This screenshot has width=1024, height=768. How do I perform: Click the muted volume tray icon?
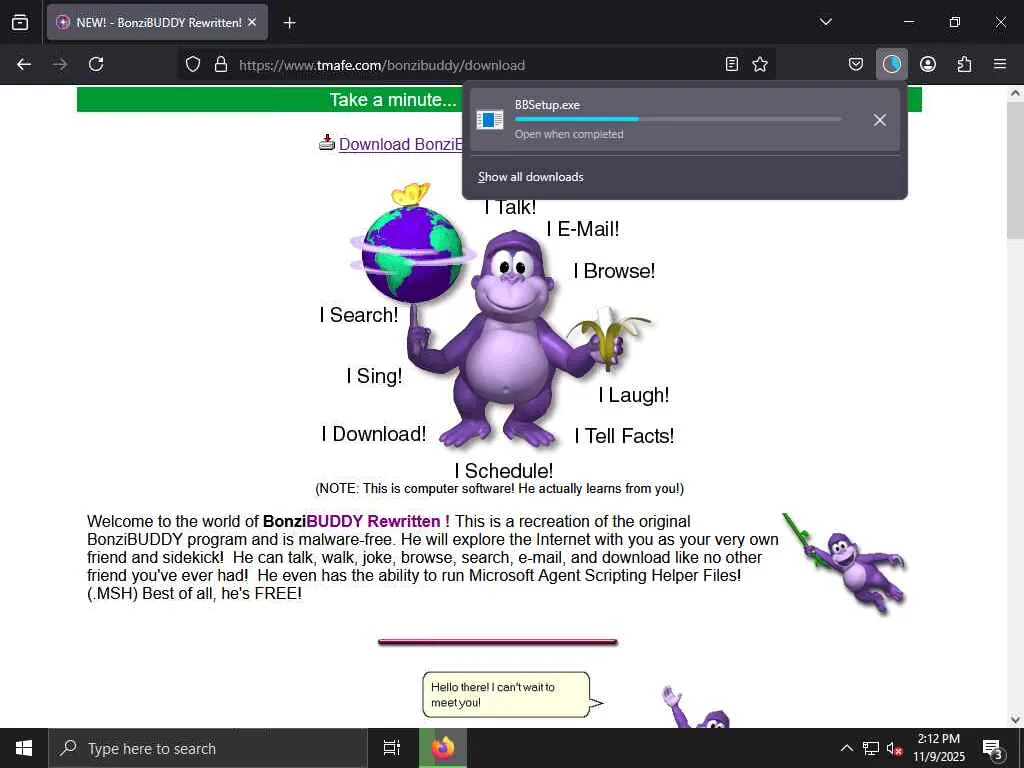[894, 748]
